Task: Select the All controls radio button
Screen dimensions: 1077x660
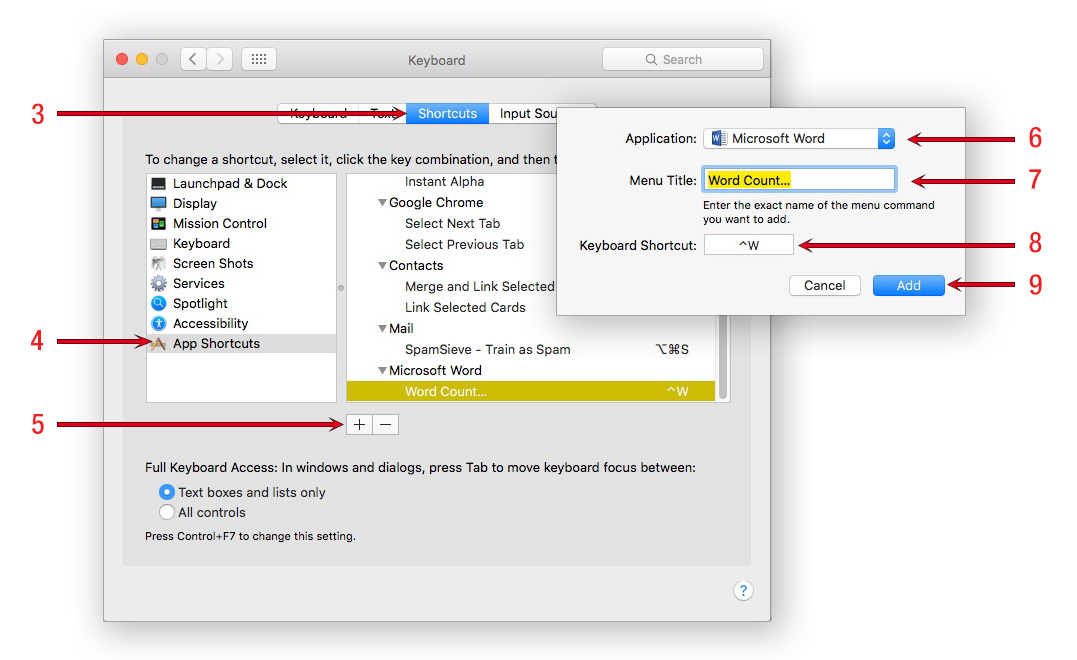Action: point(167,512)
